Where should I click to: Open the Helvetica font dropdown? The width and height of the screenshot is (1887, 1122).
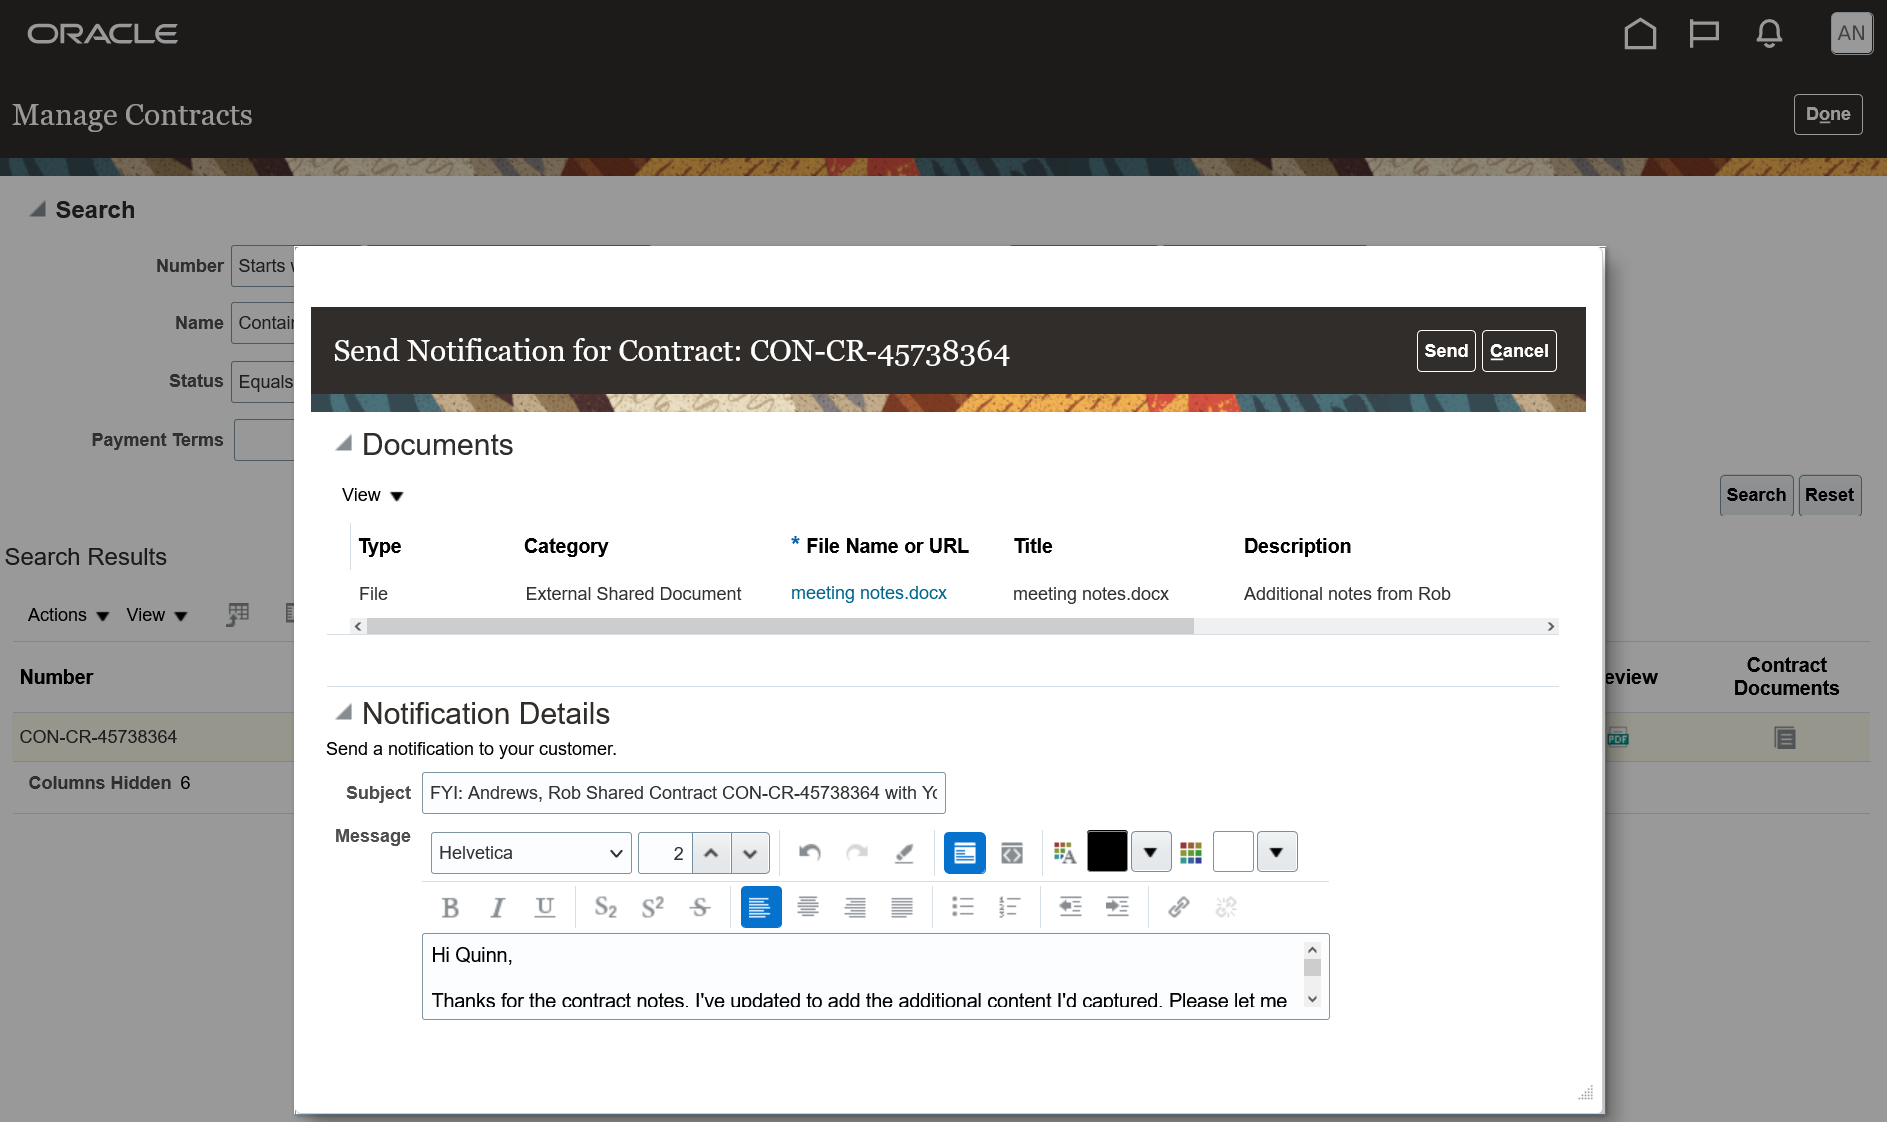tap(531, 853)
